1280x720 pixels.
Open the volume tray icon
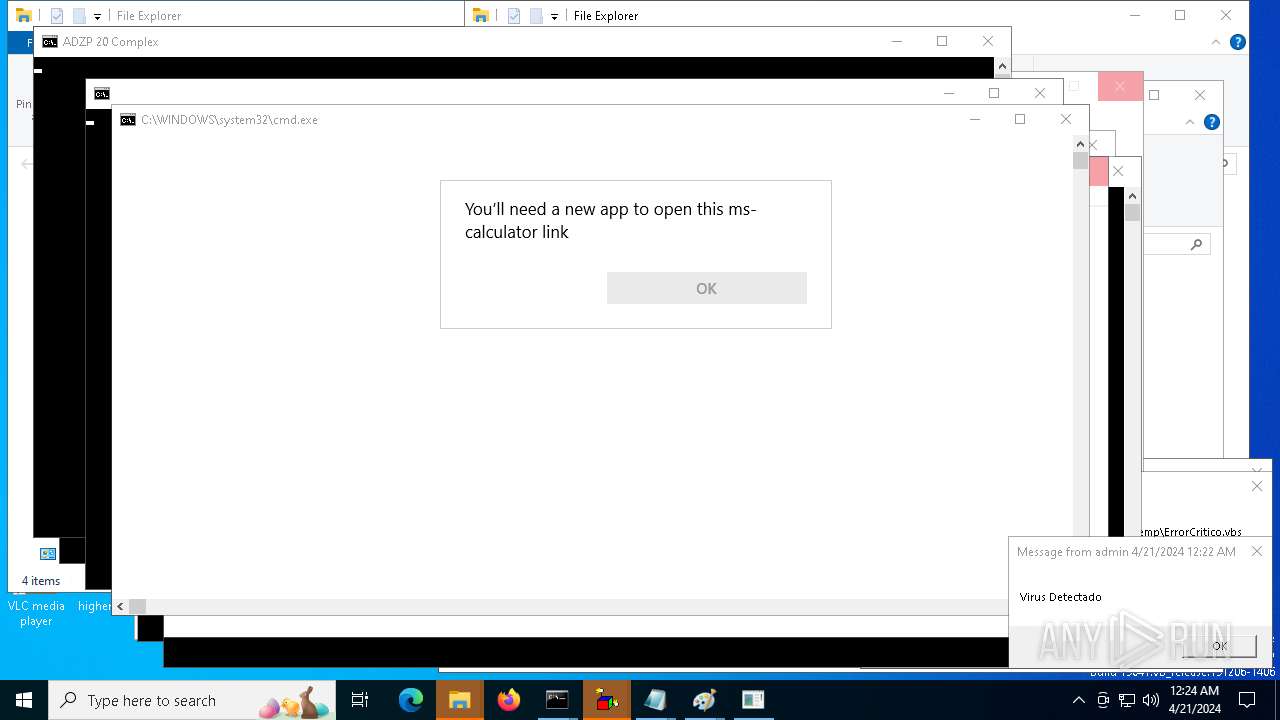1150,700
